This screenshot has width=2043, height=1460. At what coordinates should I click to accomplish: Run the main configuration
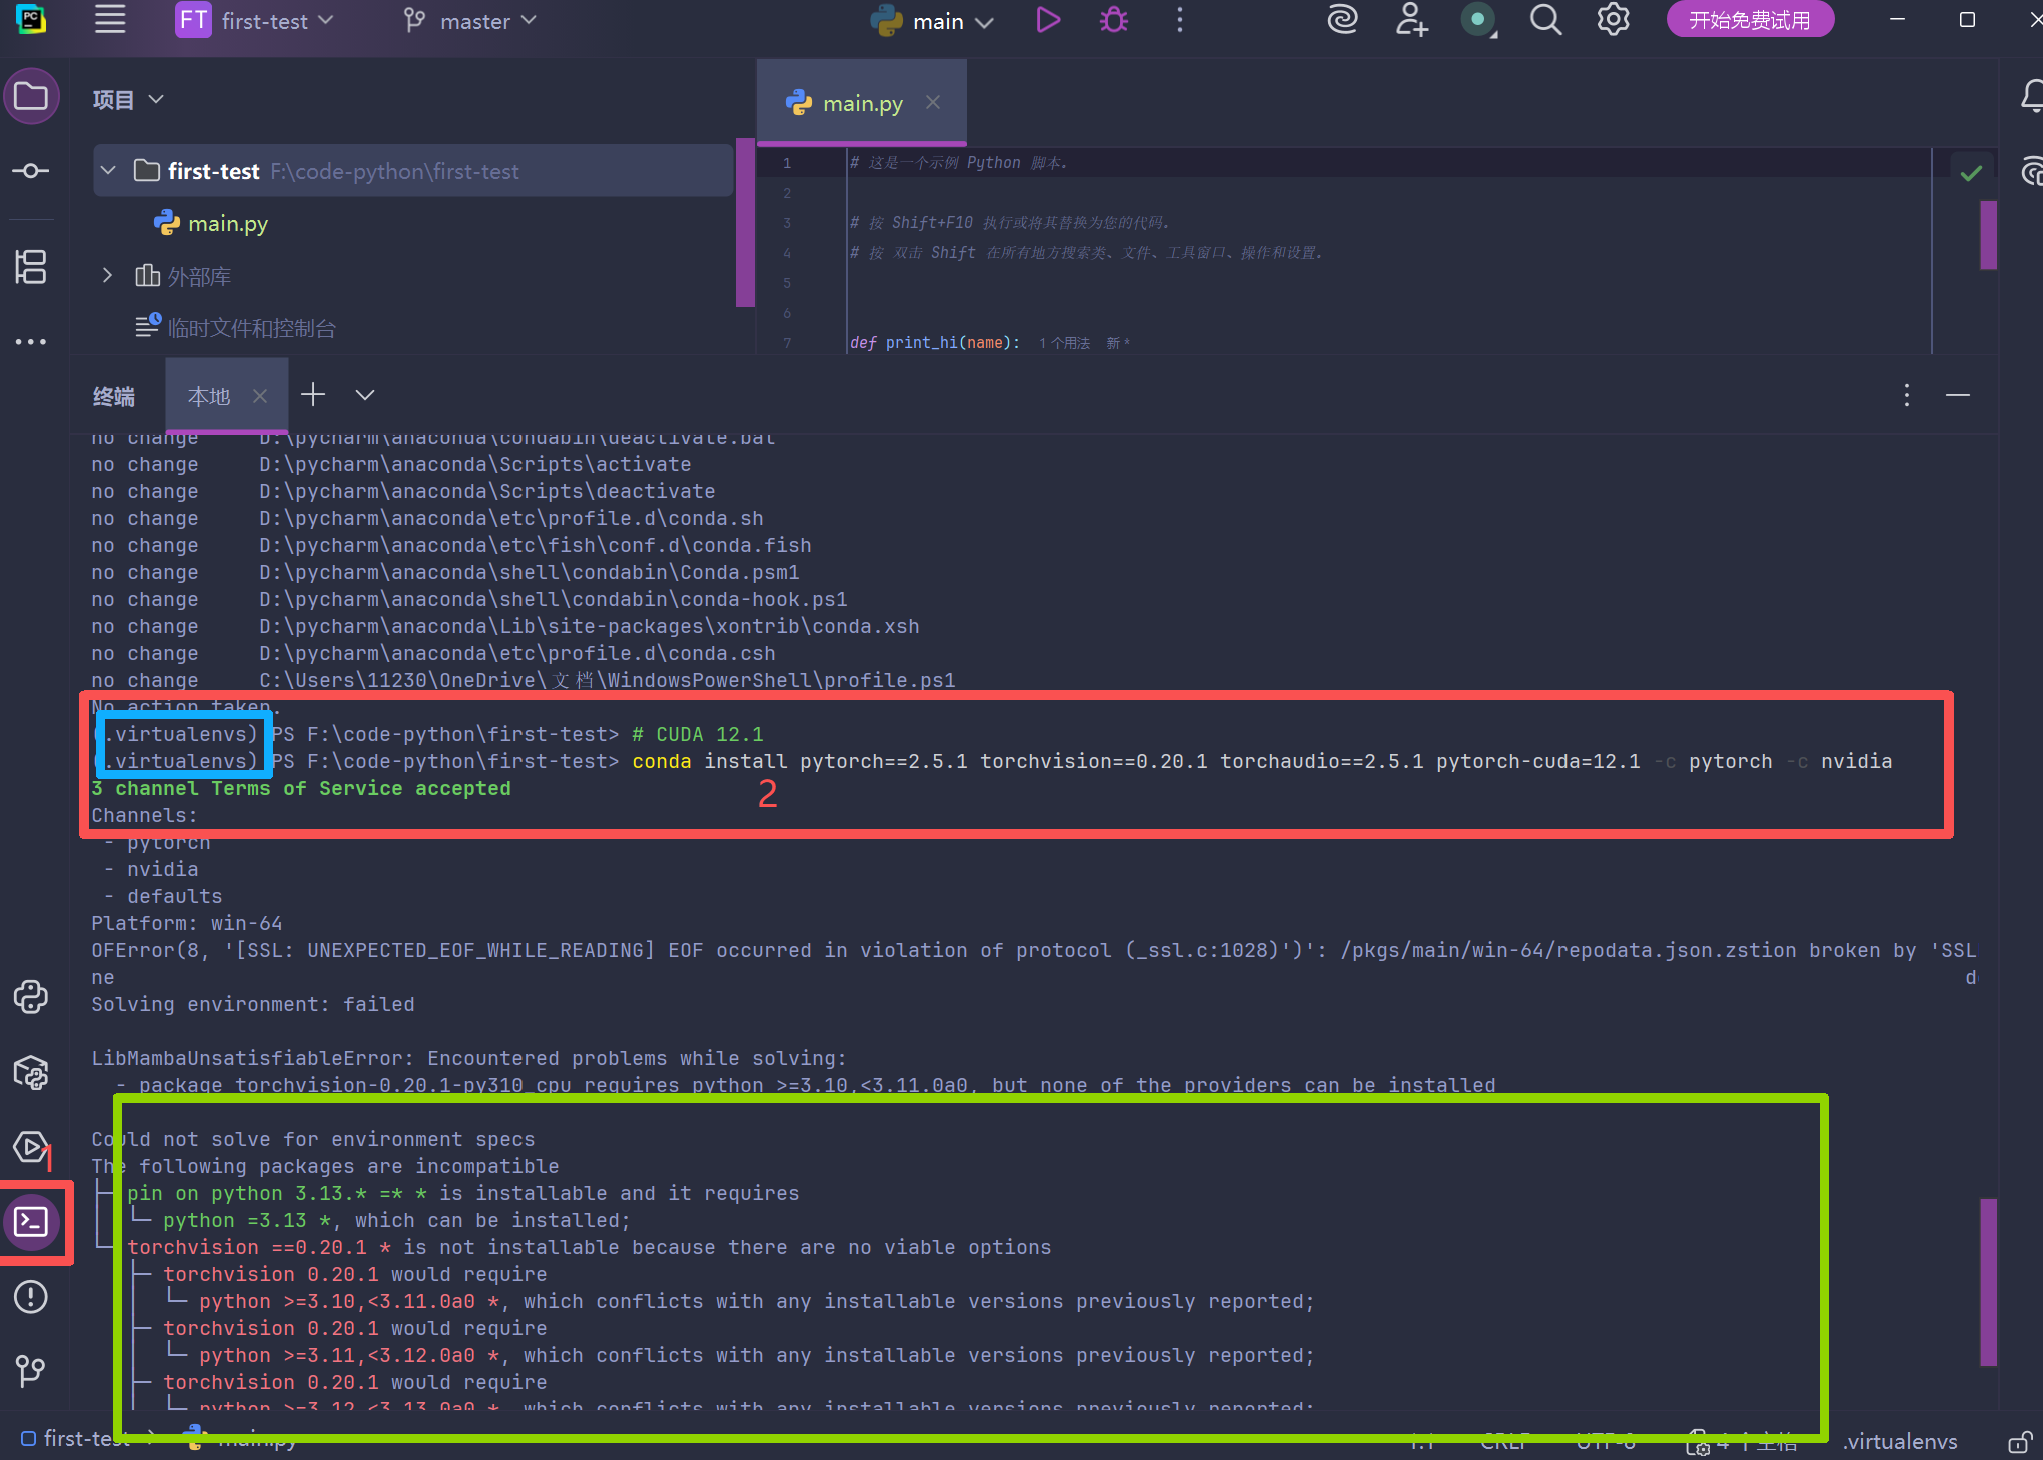point(1047,20)
